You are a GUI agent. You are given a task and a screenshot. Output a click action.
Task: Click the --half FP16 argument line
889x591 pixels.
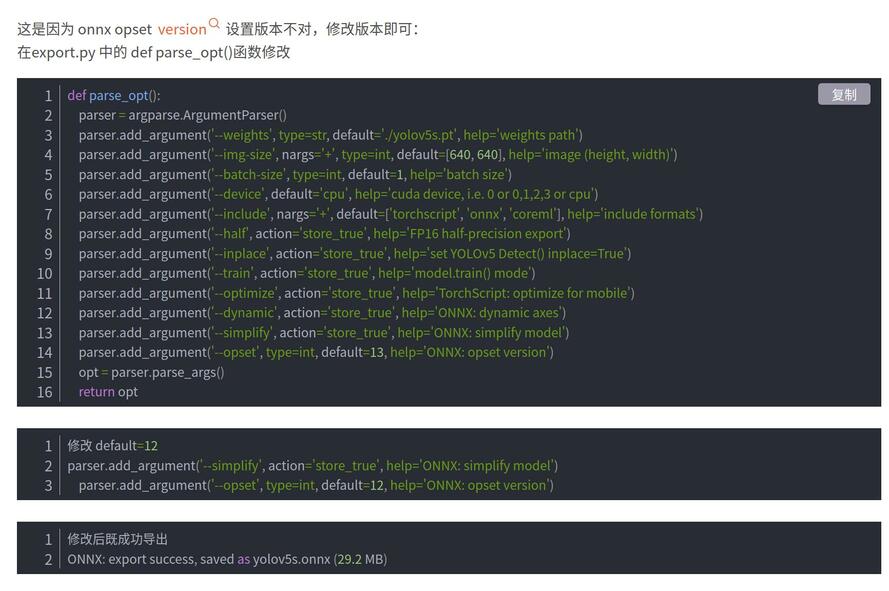(x=324, y=234)
